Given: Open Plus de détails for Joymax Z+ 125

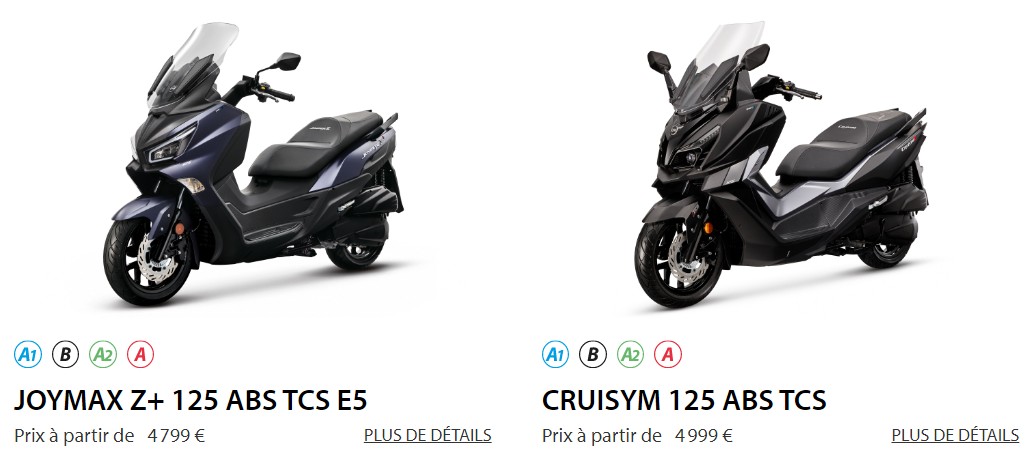Looking at the screenshot, I should 427,435.
